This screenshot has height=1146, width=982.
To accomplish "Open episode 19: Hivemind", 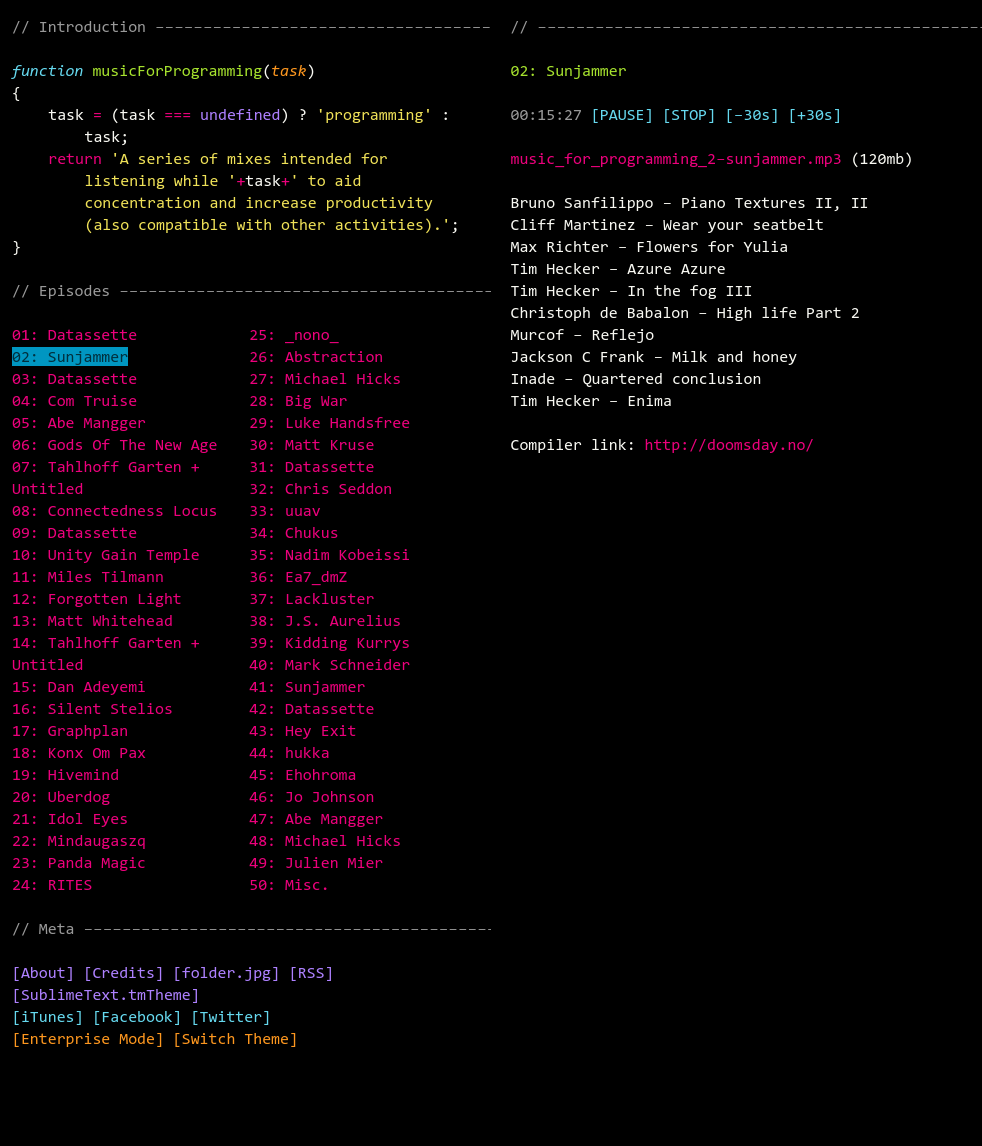I will click(66, 775).
